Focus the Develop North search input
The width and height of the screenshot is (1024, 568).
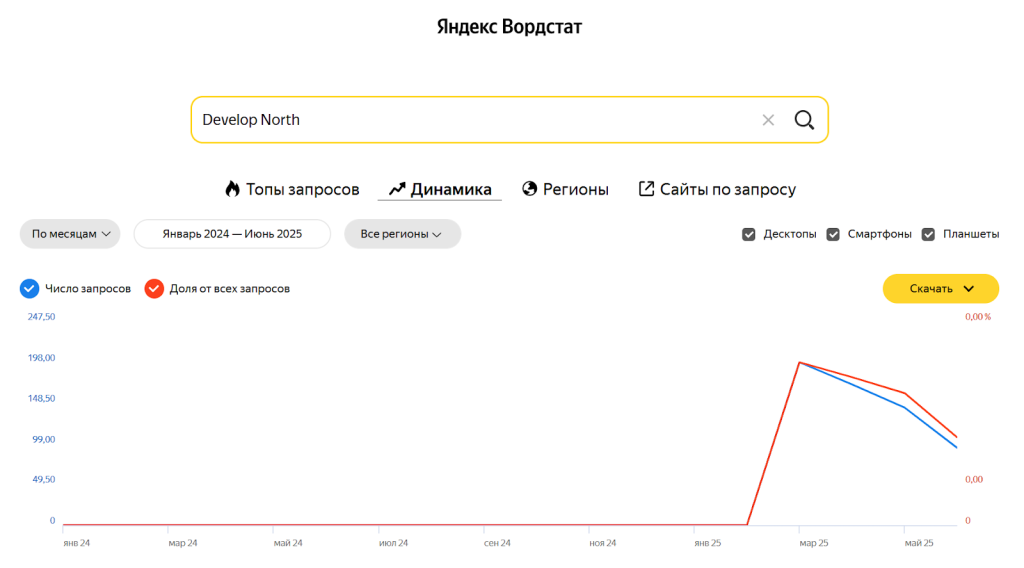point(470,120)
